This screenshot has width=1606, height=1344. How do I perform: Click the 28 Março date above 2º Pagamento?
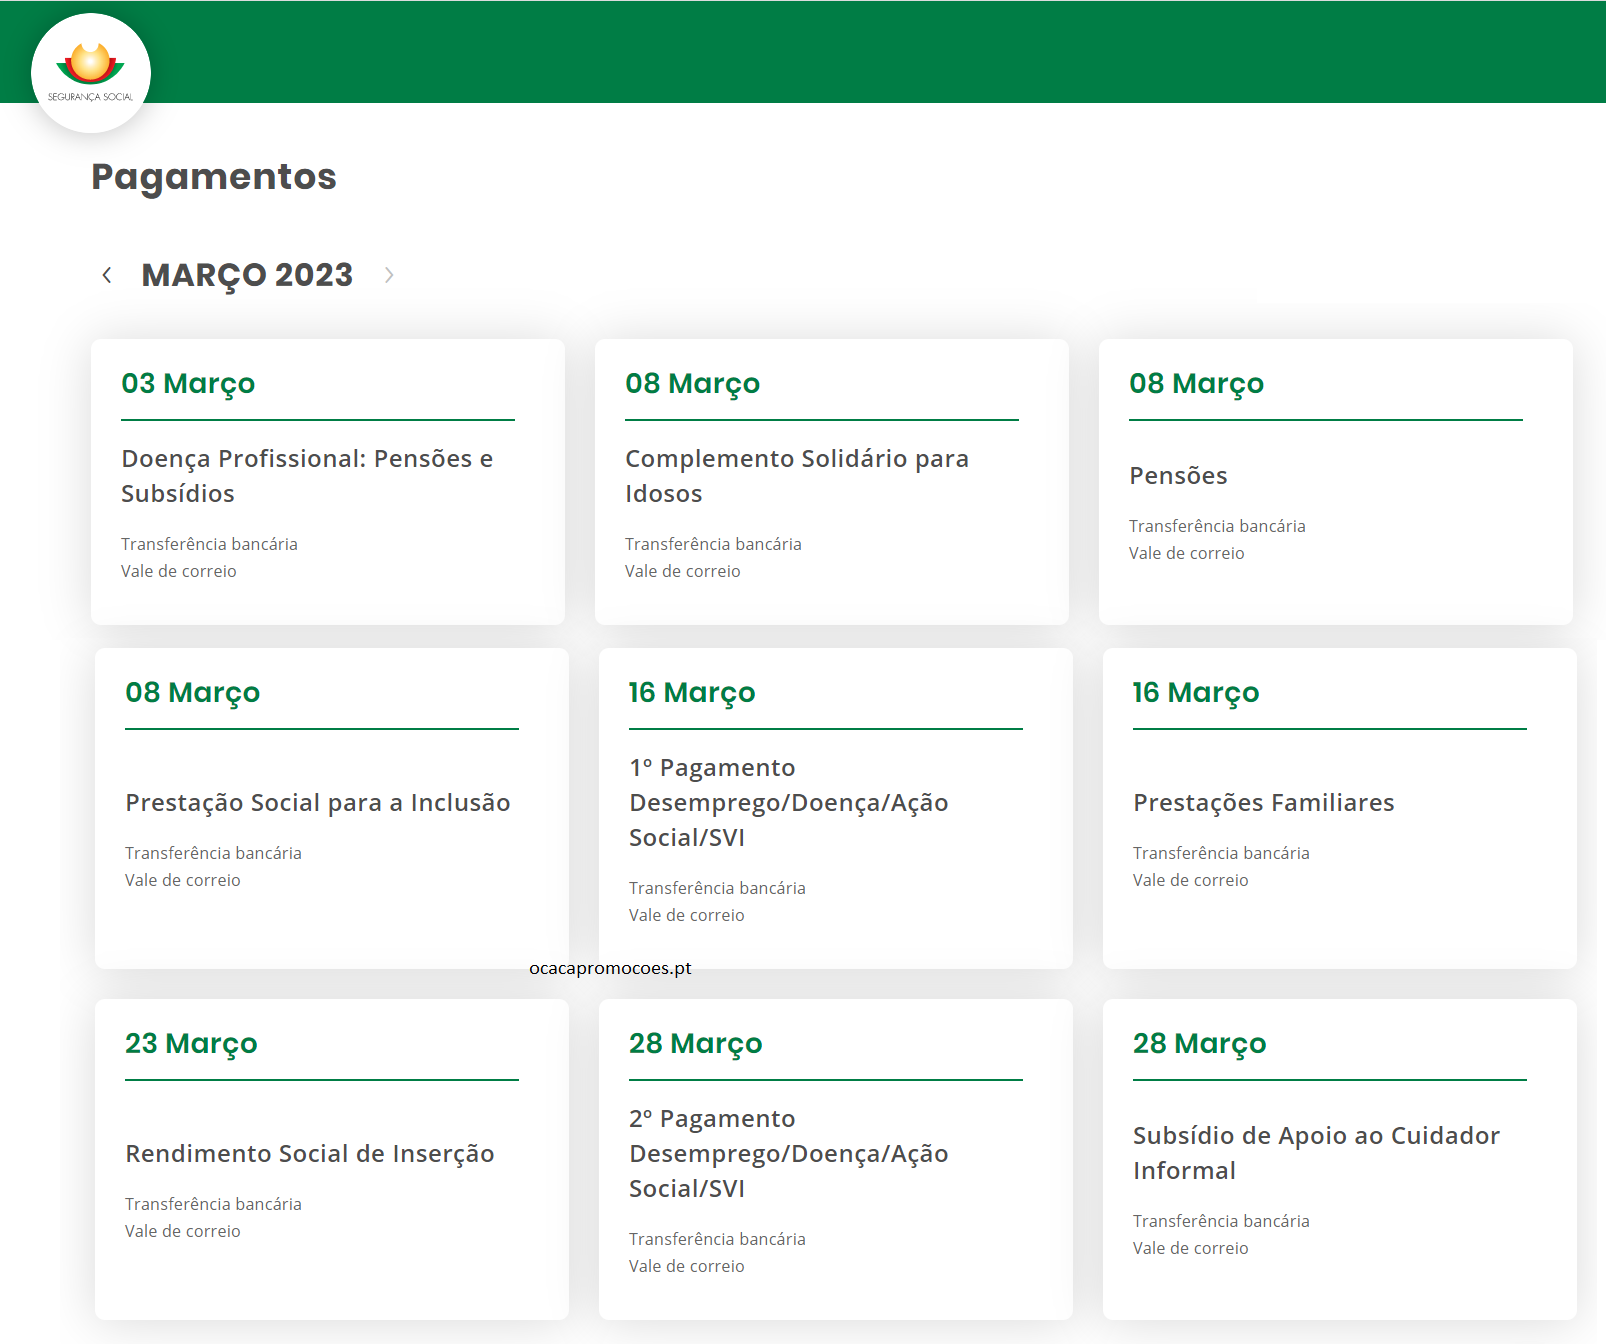pos(696,1044)
